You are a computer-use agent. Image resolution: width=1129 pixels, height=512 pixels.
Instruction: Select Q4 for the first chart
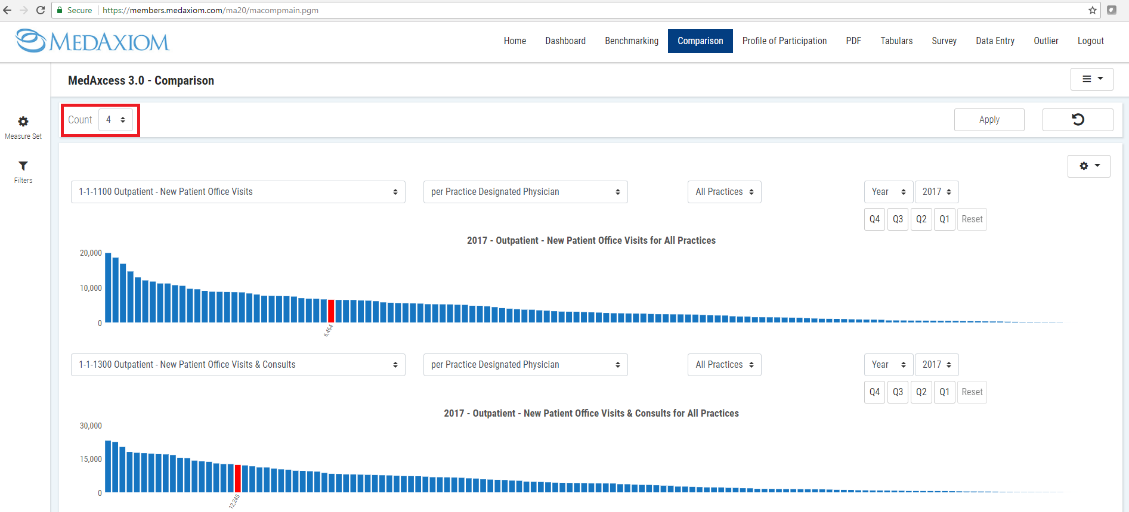pos(875,219)
